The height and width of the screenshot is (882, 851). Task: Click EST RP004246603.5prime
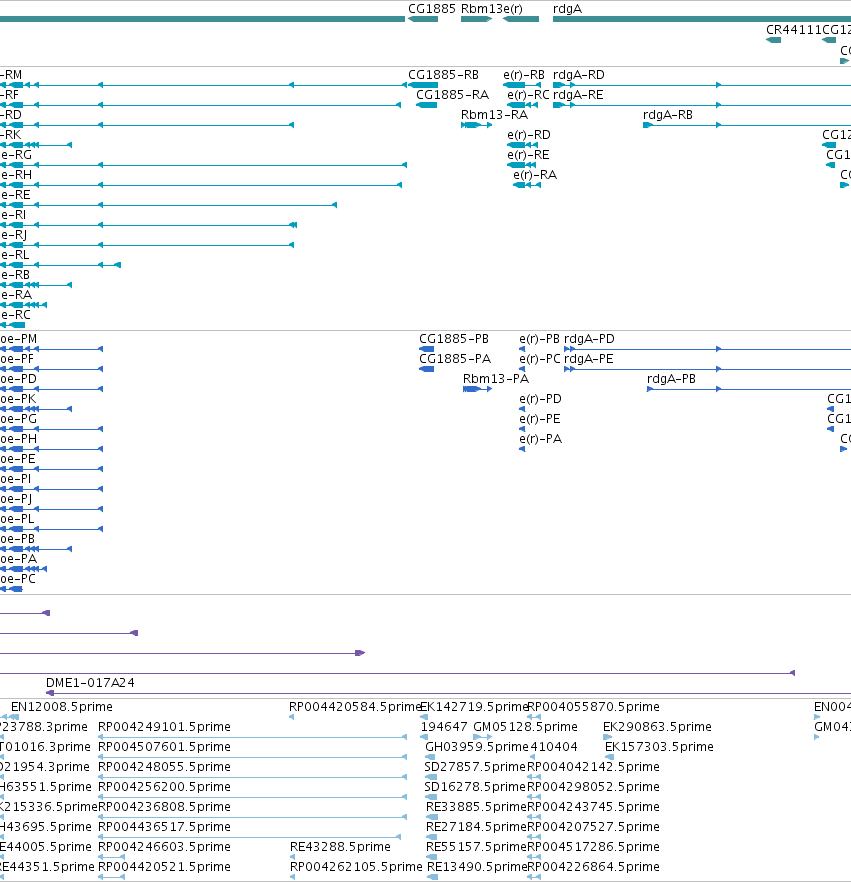click(164, 847)
